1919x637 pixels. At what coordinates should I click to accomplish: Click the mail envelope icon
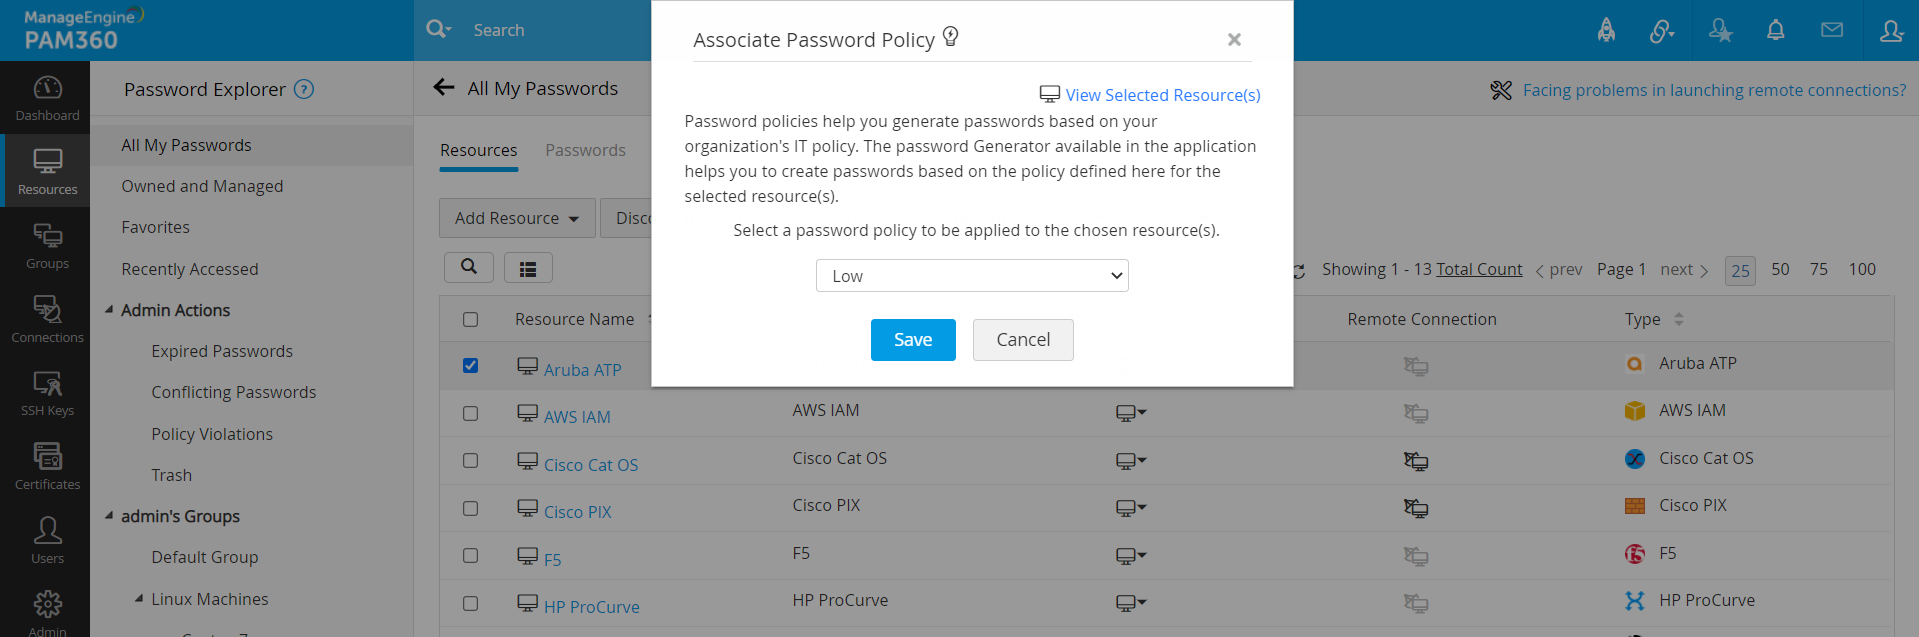1831,30
